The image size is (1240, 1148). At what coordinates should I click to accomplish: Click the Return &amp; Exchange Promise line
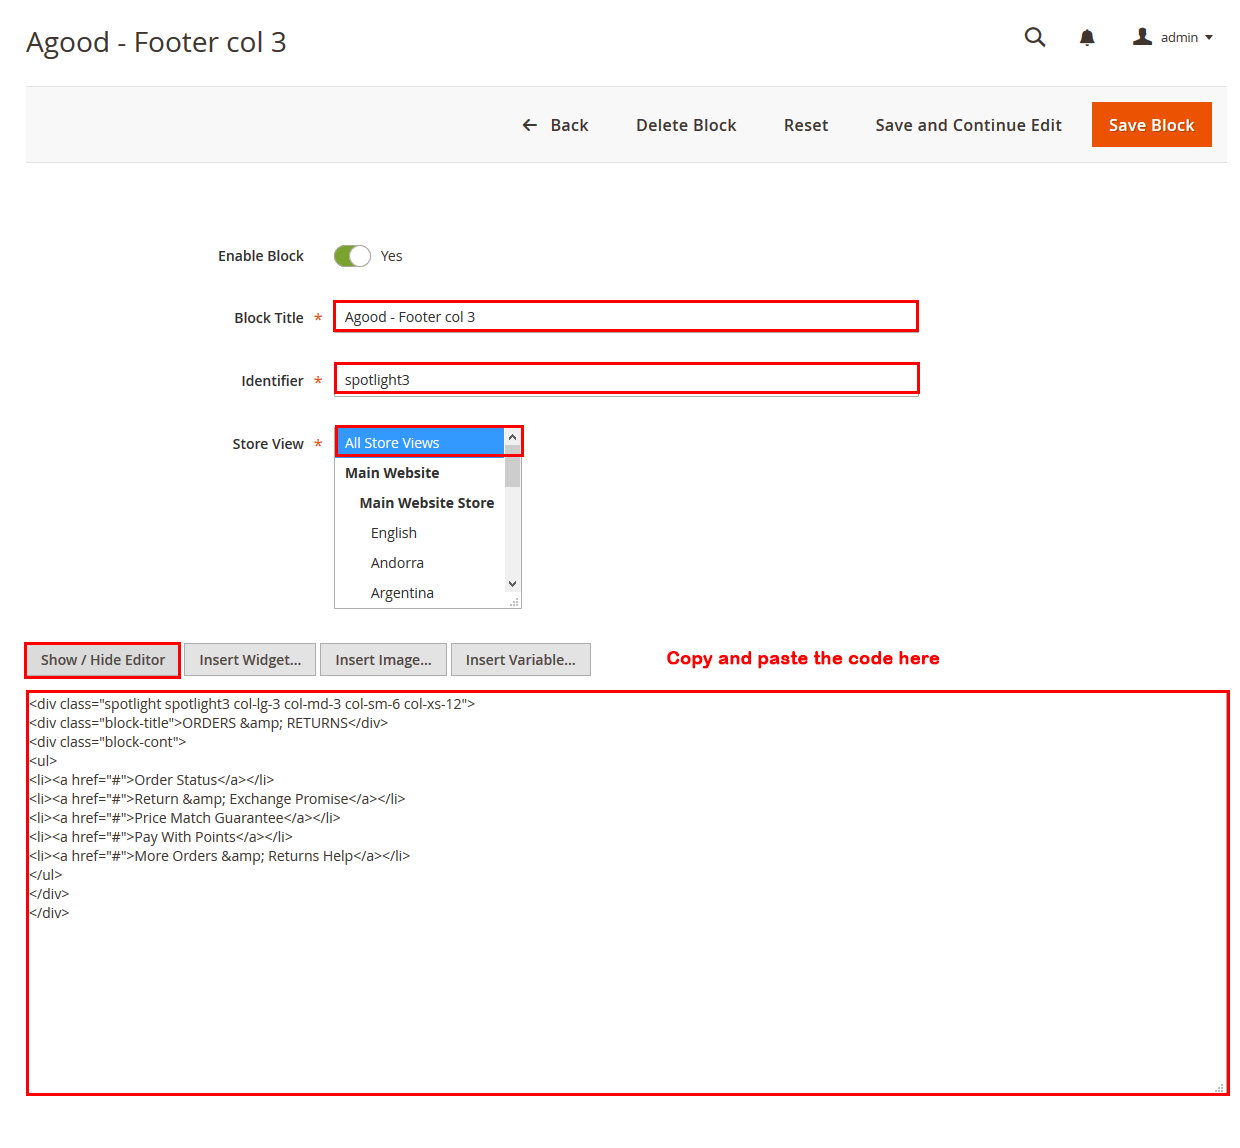[217, 799]
